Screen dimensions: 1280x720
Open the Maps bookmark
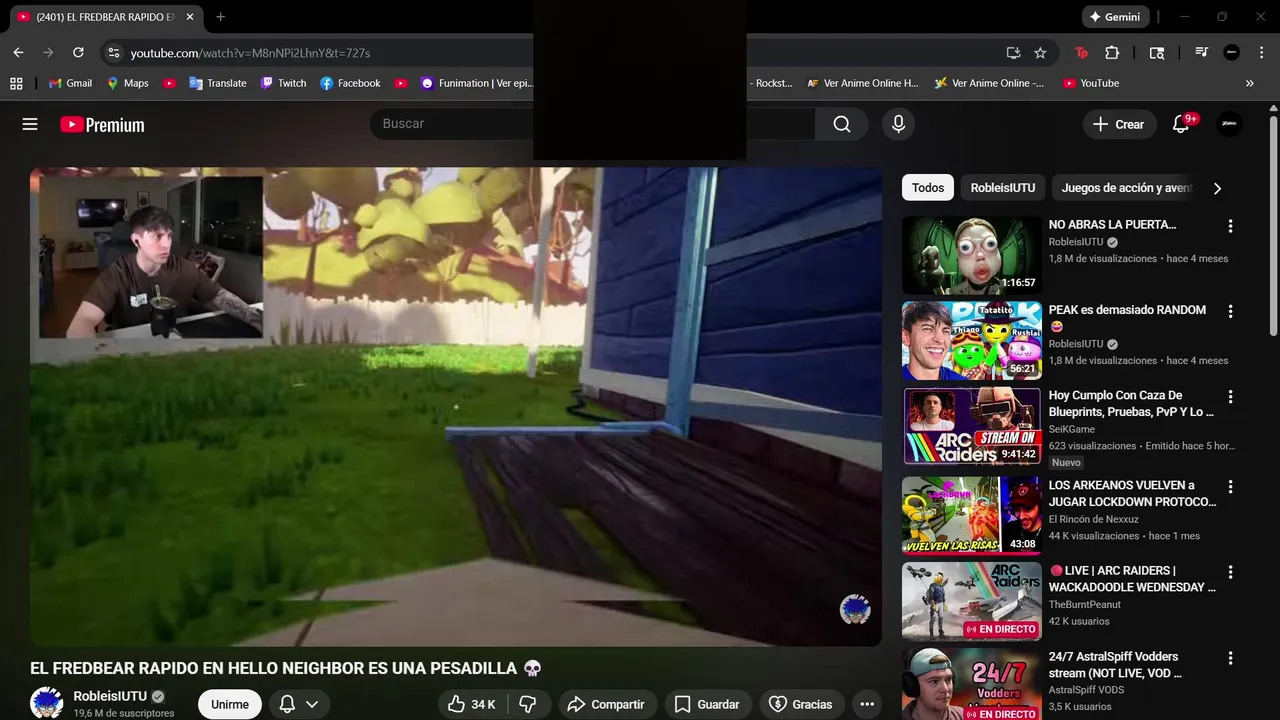[128, 83]
